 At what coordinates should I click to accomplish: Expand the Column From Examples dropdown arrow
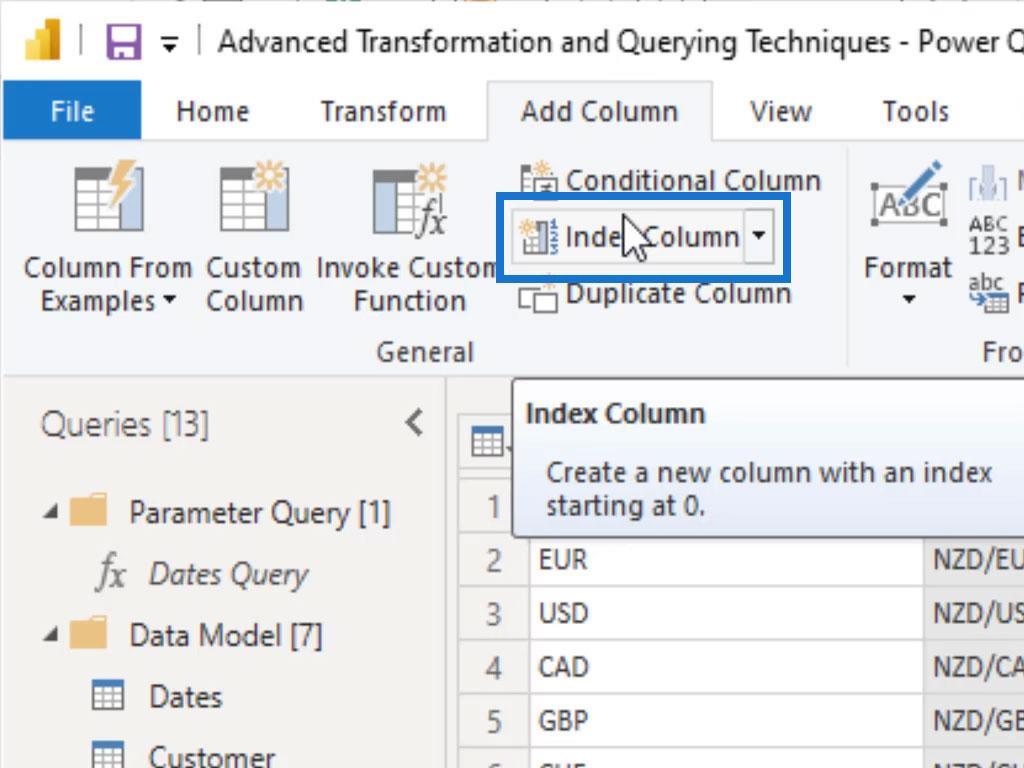170,299
